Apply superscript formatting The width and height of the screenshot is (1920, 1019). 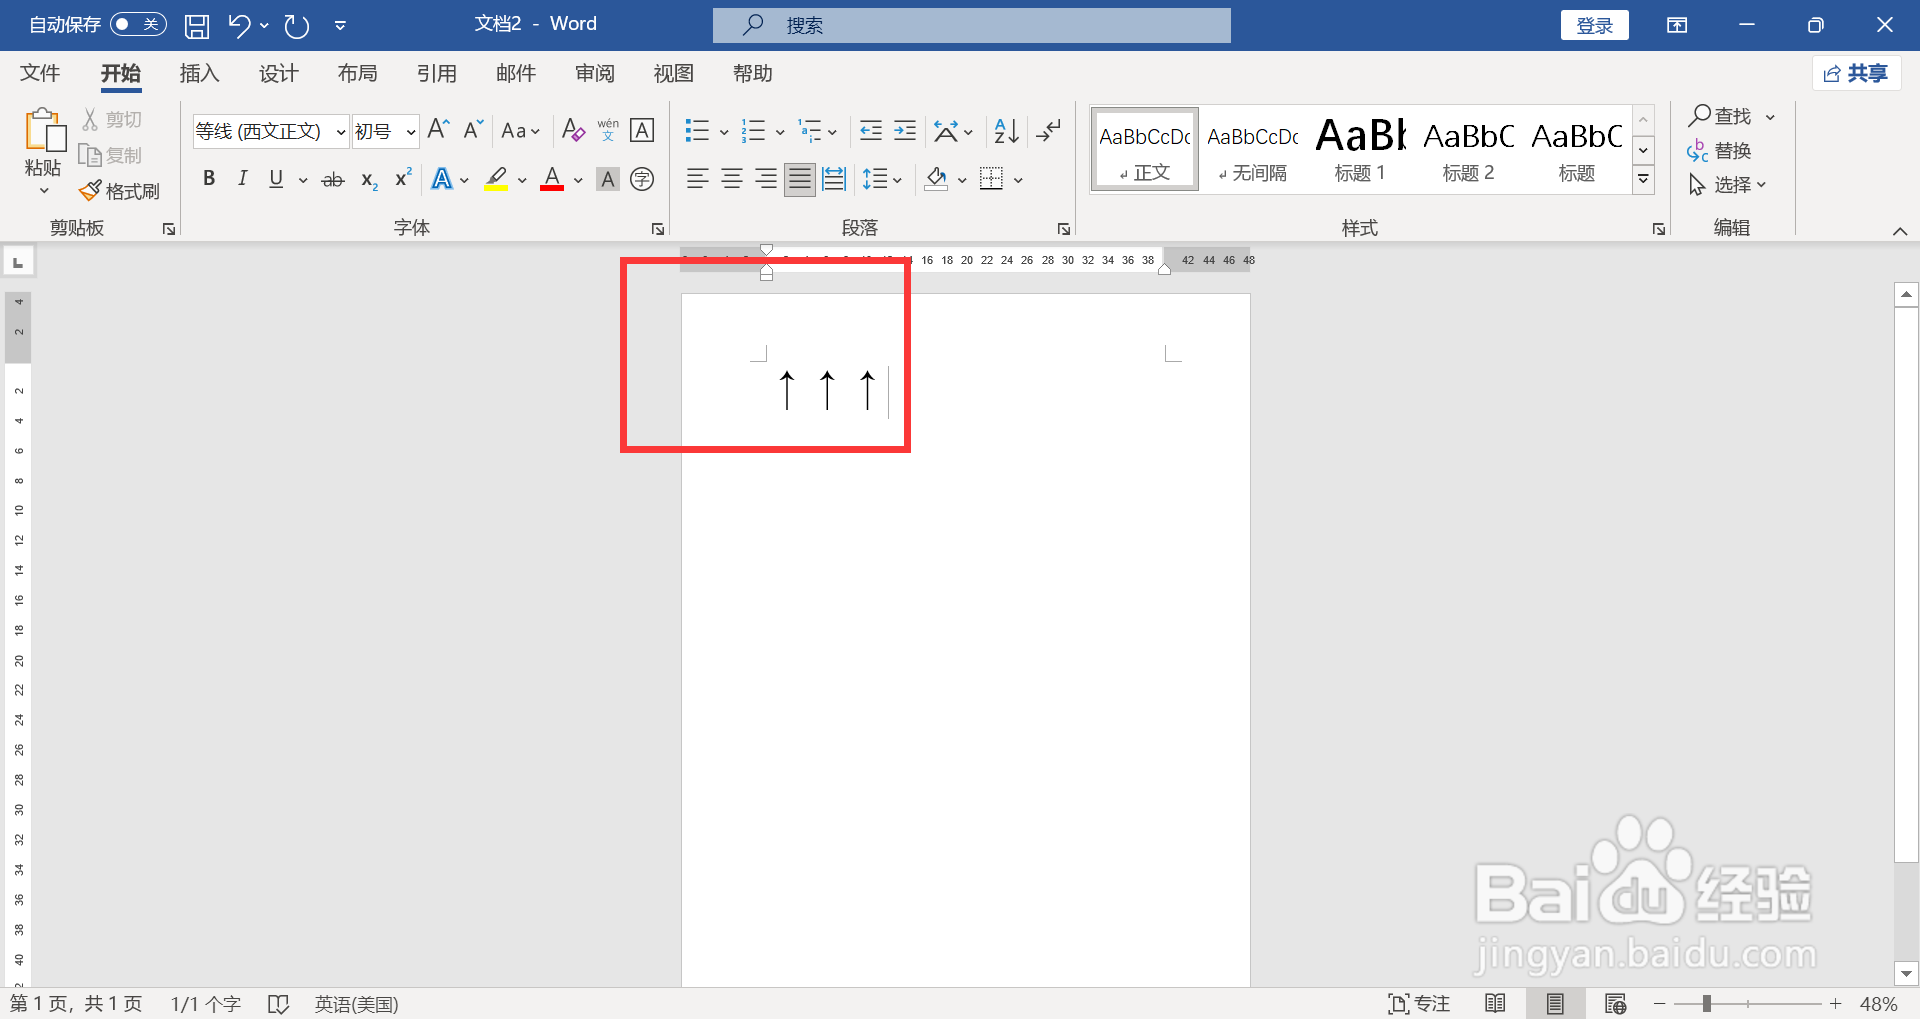pos(403,178)
